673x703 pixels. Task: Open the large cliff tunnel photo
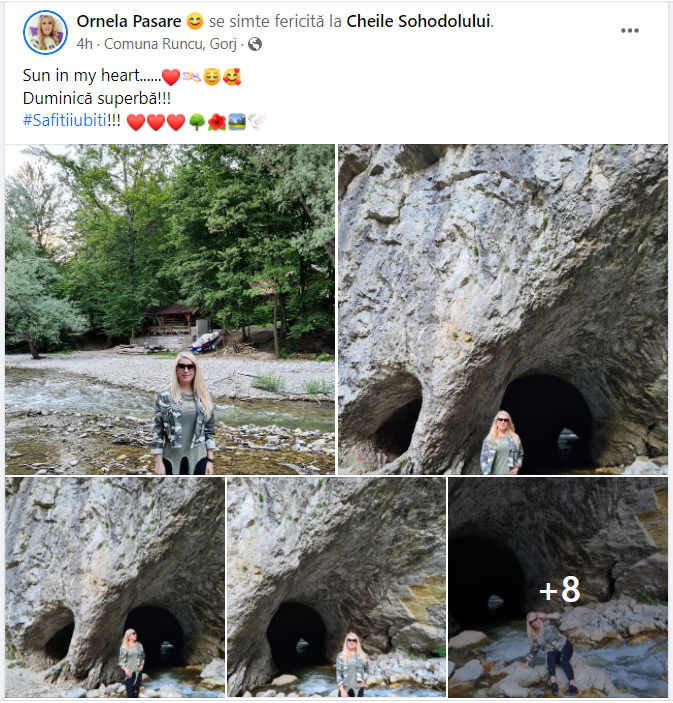click(503, 309)
